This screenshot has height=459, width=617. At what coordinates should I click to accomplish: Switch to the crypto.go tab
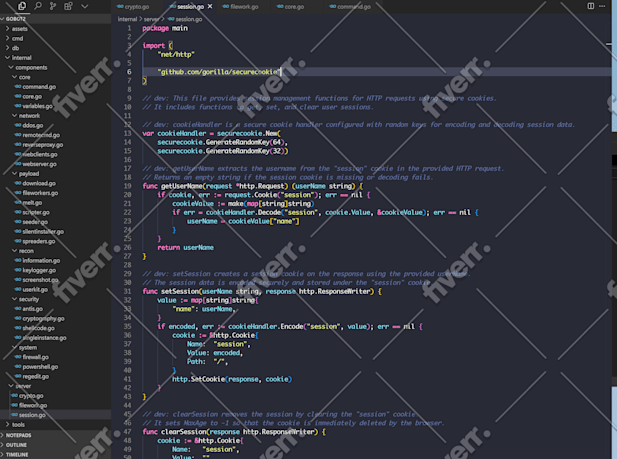click(x=133, y=7)
